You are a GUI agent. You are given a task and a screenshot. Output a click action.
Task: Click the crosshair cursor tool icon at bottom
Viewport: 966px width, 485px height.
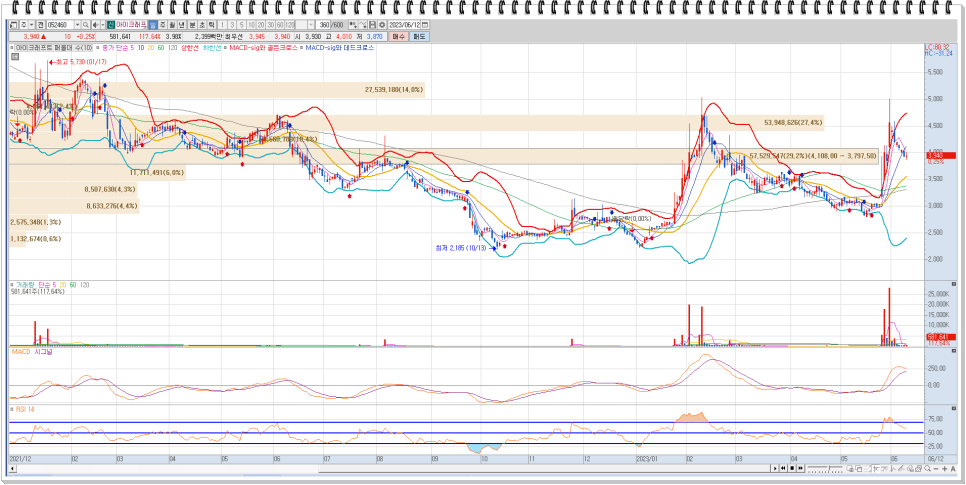click(x=876, y=469)
